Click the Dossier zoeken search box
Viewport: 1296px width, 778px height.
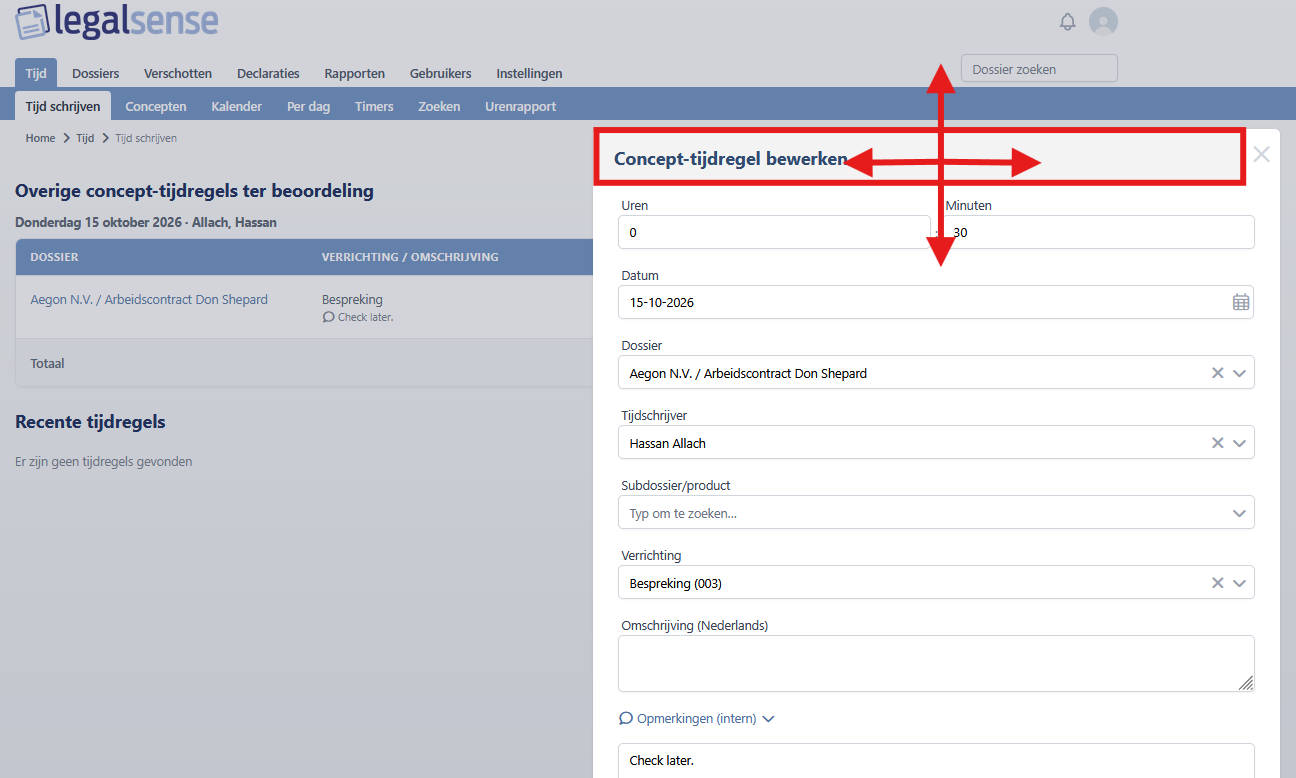point(1039,69)
